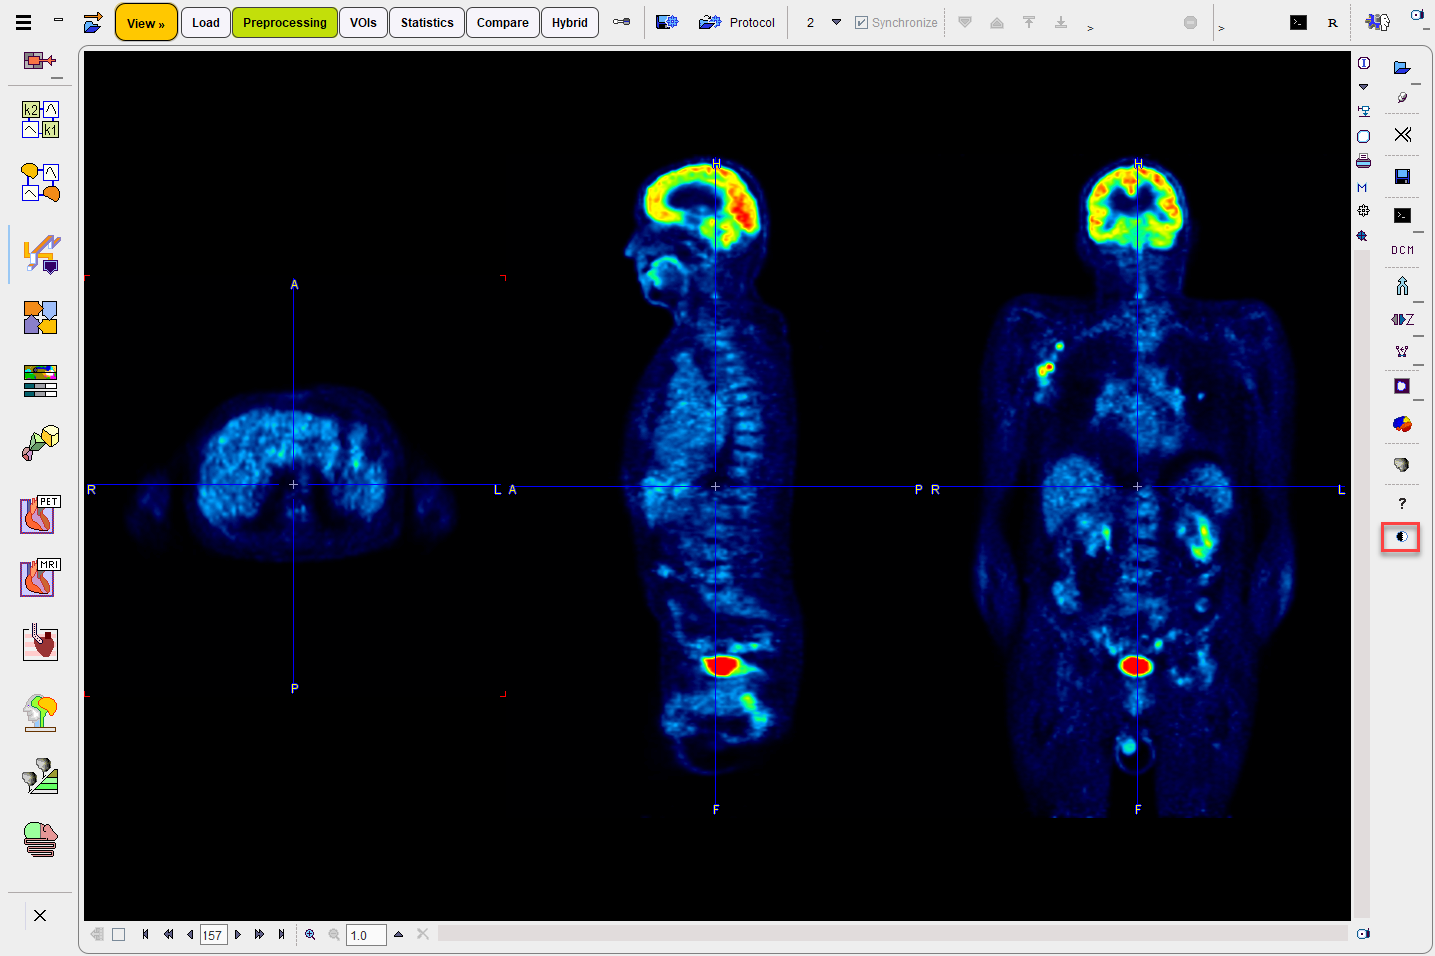1435x956 pixels.
Task: Click the print icon in the right strip
Action: click(x=1363, y=161)
